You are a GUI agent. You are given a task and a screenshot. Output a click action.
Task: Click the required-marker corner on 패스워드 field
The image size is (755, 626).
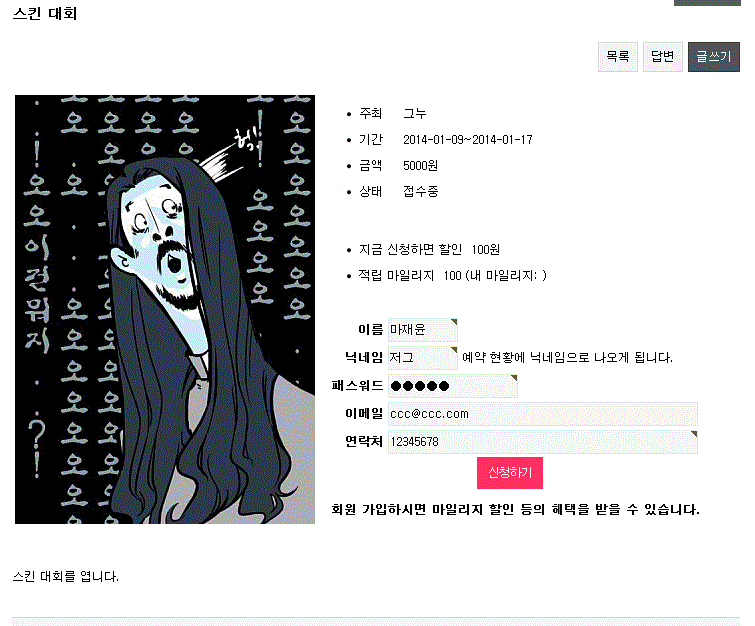coord(514,378)
